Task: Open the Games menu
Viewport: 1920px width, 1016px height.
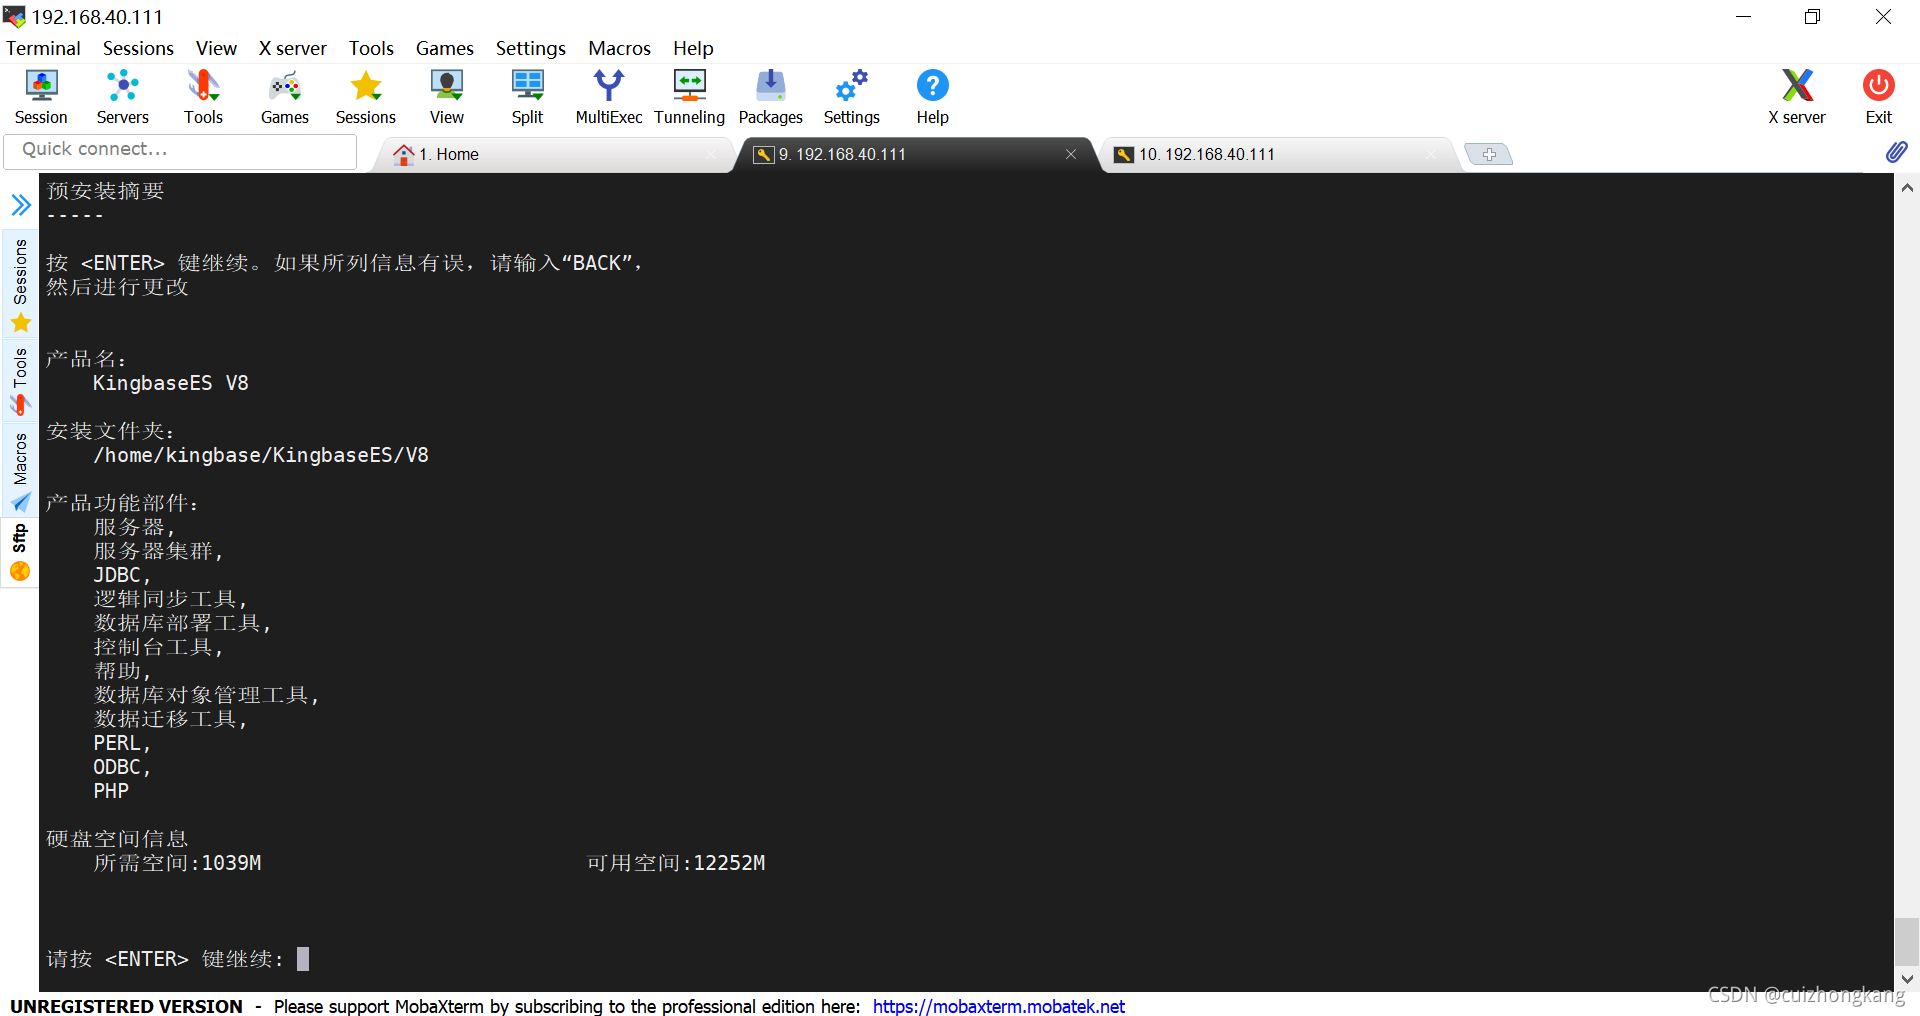Action: click(444, 48)
